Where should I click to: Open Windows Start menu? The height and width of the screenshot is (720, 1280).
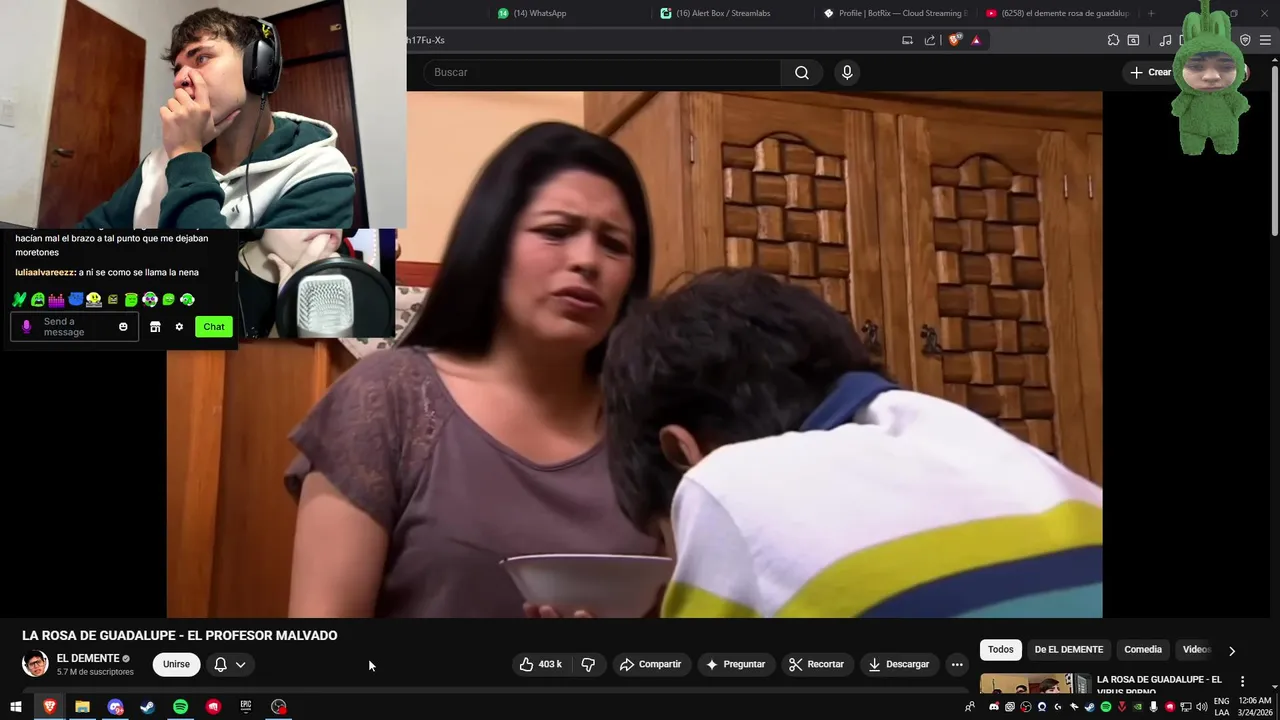coord(16,707)
